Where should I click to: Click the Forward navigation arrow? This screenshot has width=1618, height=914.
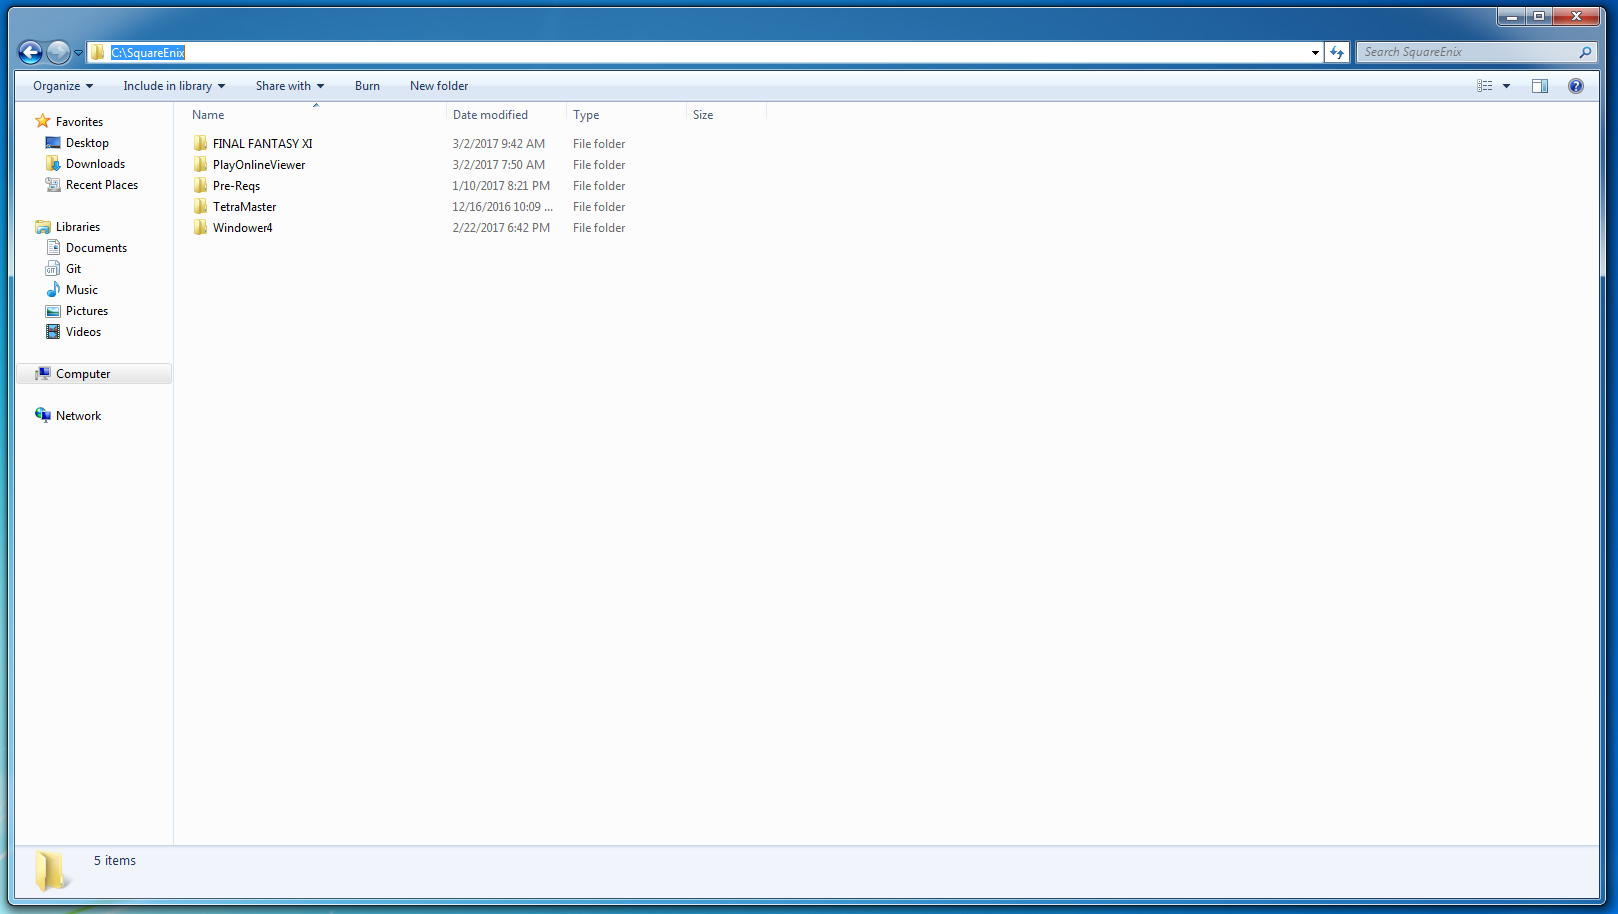pyautogui.click(x=58, y=52)
